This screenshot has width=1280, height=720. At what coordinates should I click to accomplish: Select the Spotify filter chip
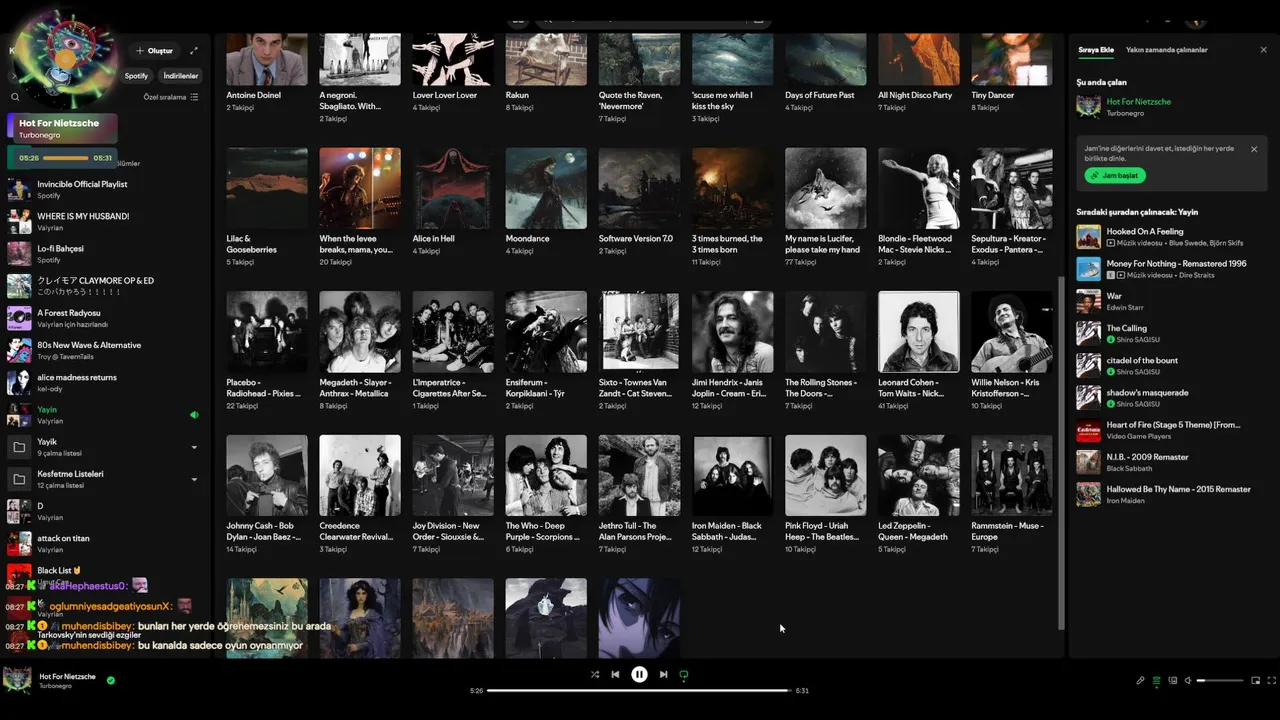pos(136,76)
